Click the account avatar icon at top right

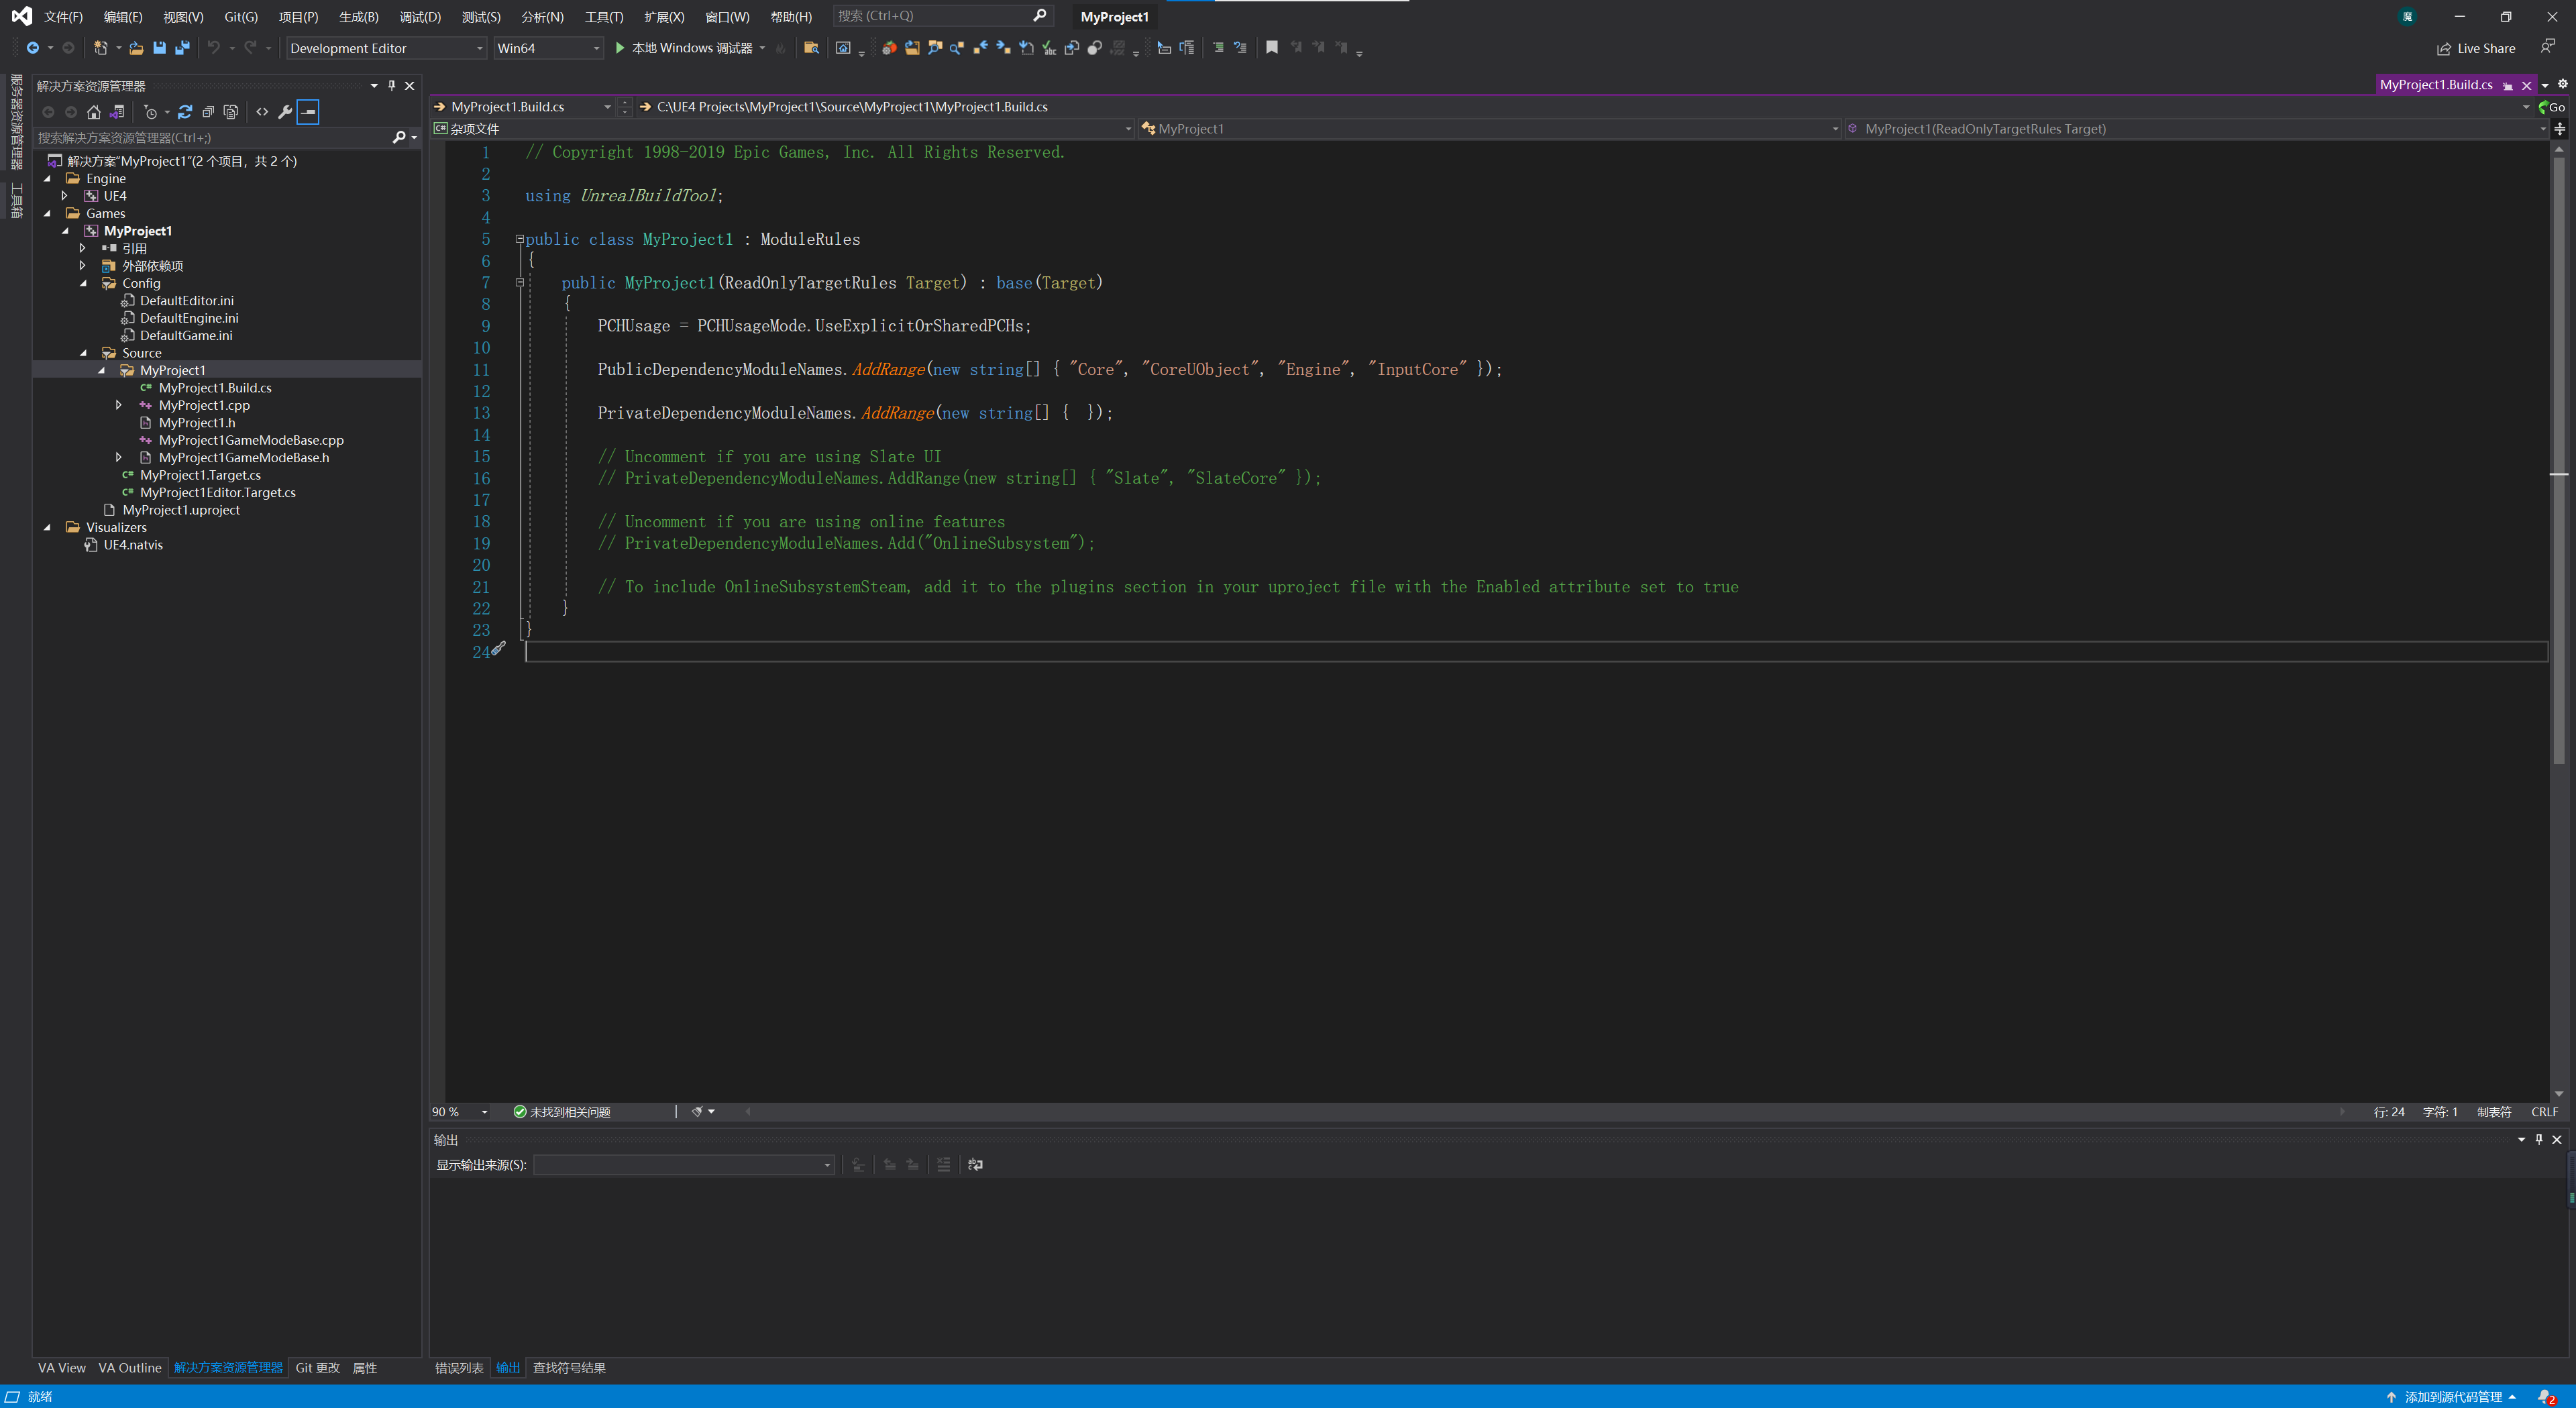(2408, 16)
